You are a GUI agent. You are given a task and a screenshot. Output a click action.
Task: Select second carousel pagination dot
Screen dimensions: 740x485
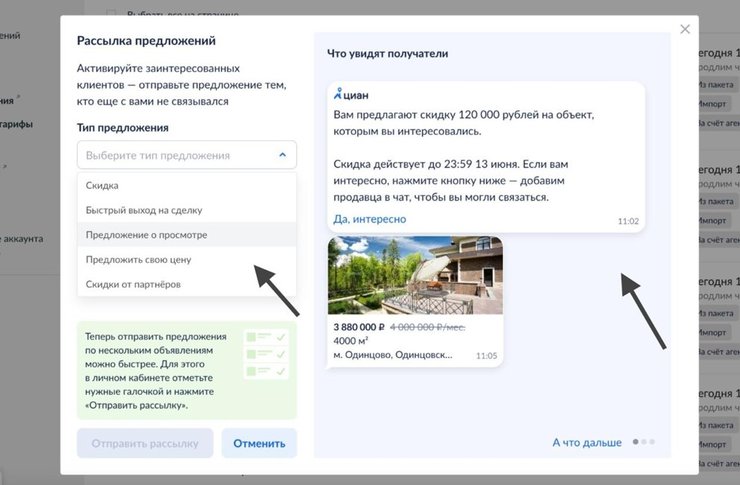pos(644,442)
